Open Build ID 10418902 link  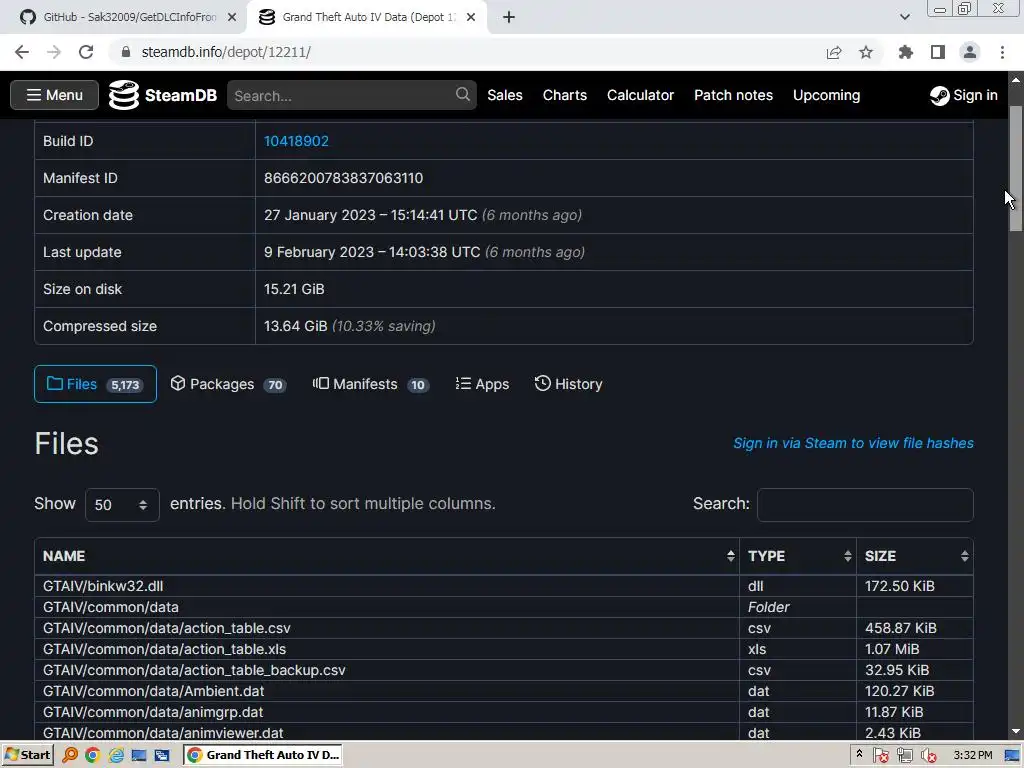pyautogui.click(x=296, y=141)
